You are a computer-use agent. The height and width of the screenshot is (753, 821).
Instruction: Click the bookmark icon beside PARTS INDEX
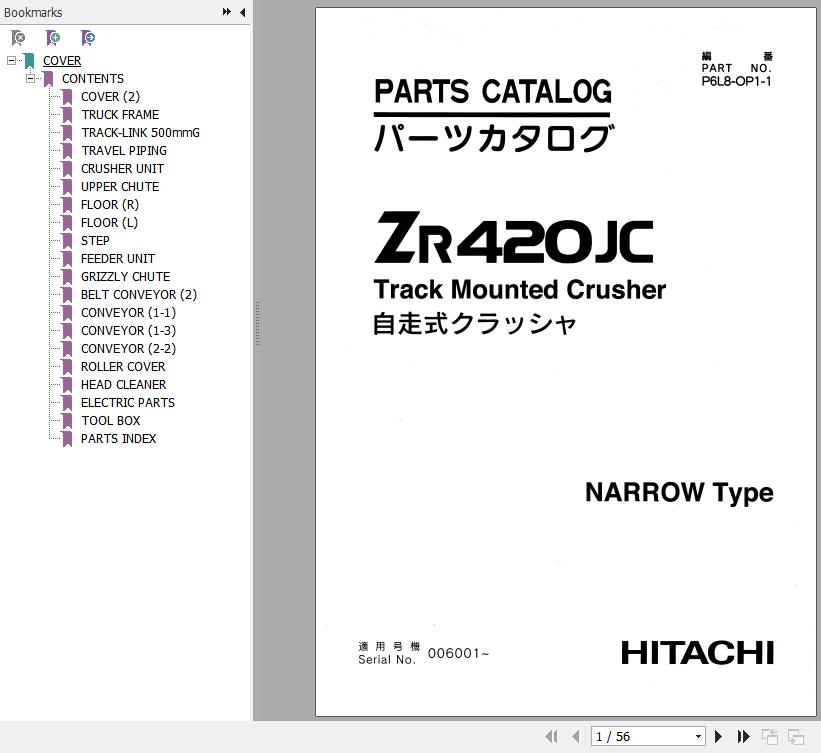pos(66,439)
